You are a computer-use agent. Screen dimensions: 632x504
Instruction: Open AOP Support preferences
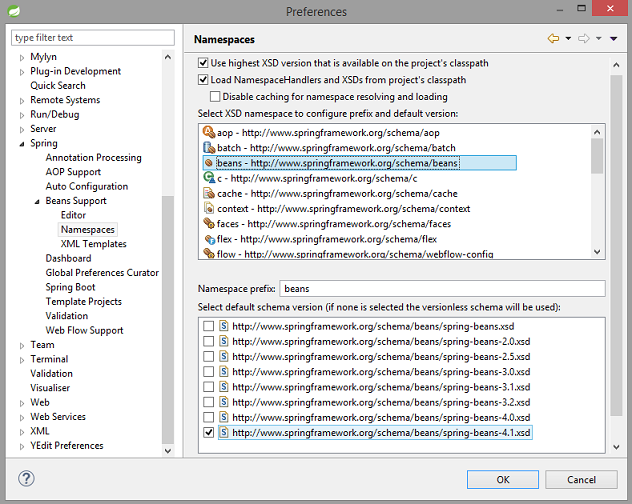[x=73, y=172]
